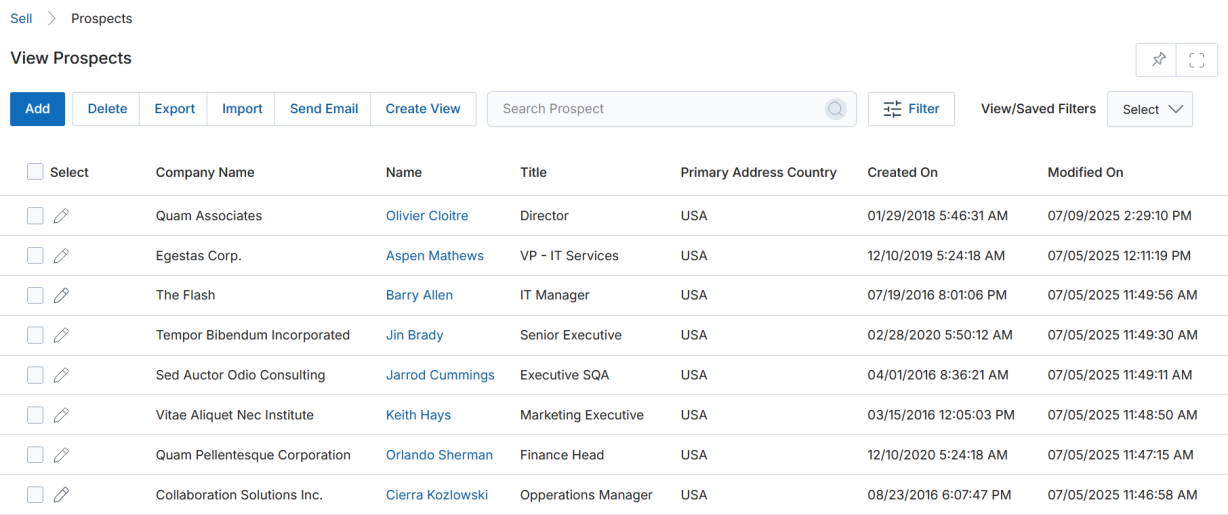The width and height of the screenshot is (1228, 515).
Task: Check the Quam Associates row checkbox
Action: [x=35, y=216]
